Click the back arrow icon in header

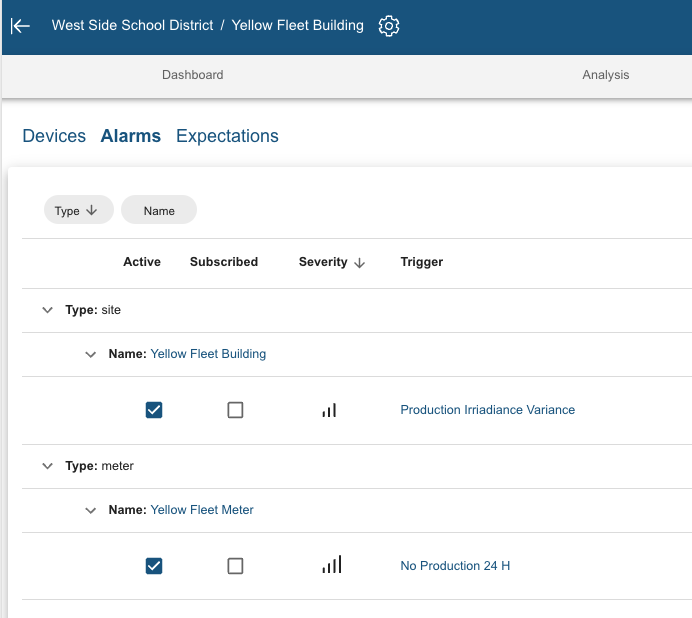pos(20,26)
